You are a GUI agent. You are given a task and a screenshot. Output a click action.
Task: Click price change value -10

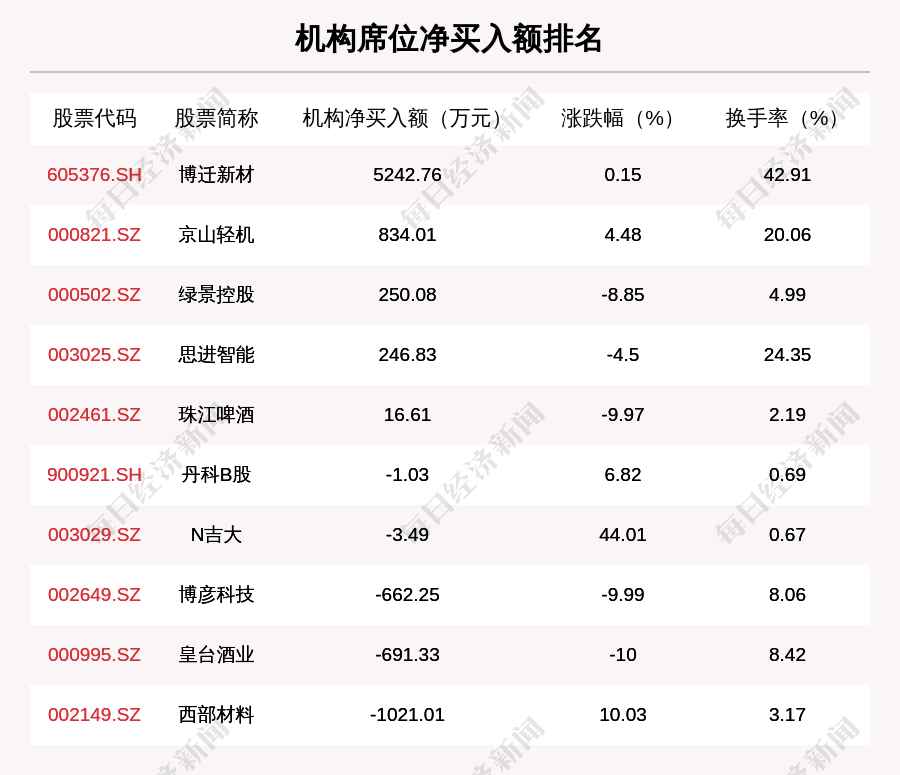(x=623, y=654)
